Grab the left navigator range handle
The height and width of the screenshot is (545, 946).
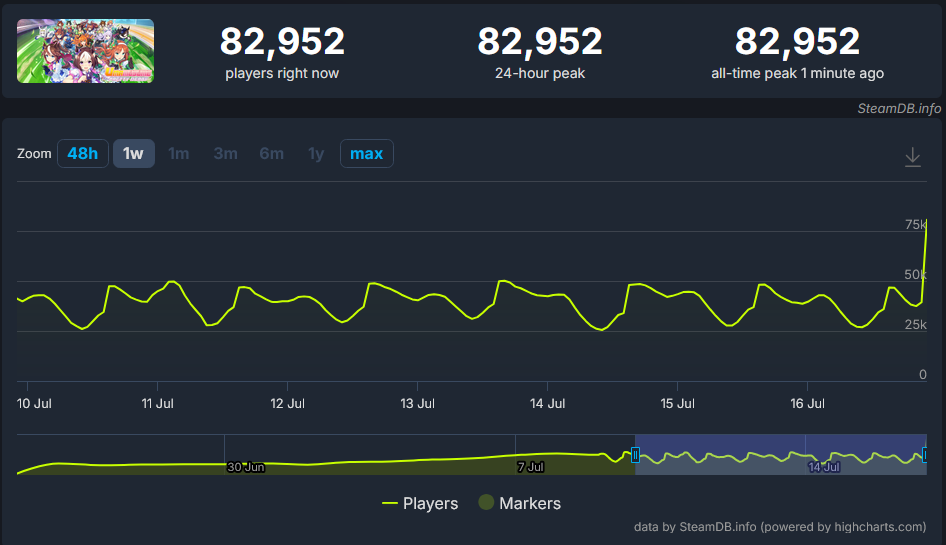click(x=635, y=455)
